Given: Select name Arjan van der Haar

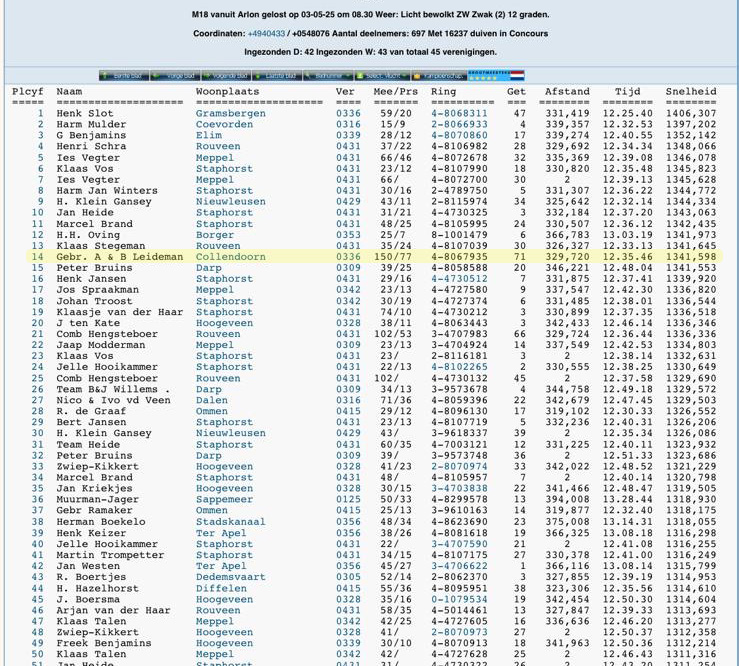Looking at the screenshot, I should (x=113, y=610).
